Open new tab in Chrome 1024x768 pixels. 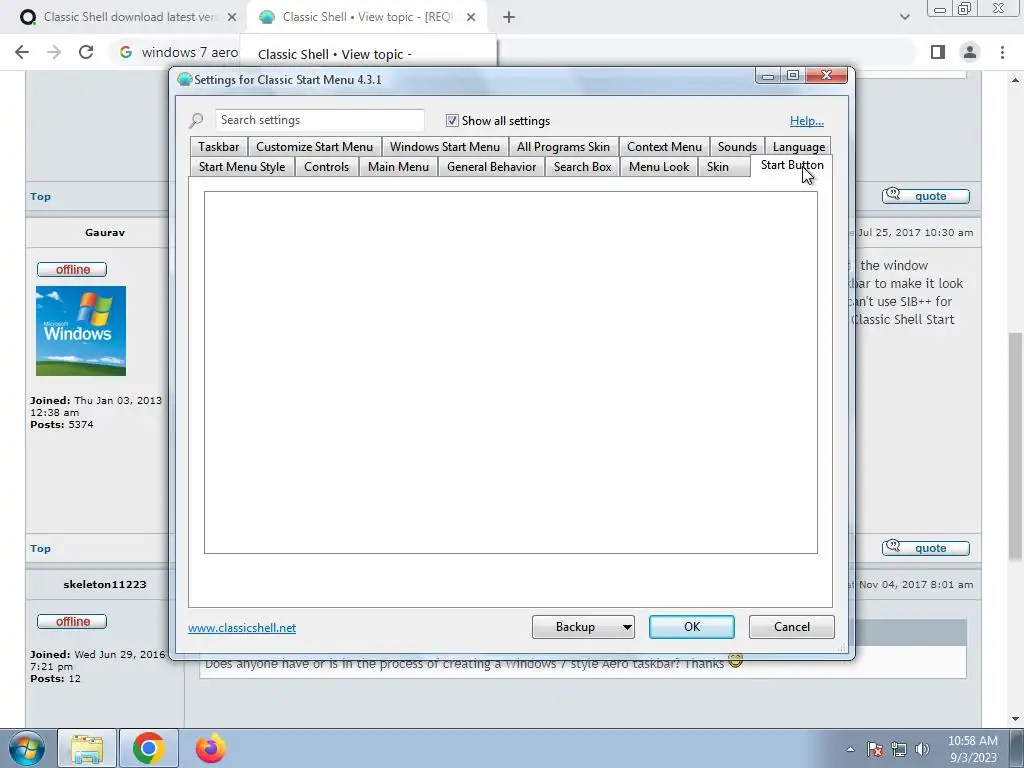click(x=509, y=17)
